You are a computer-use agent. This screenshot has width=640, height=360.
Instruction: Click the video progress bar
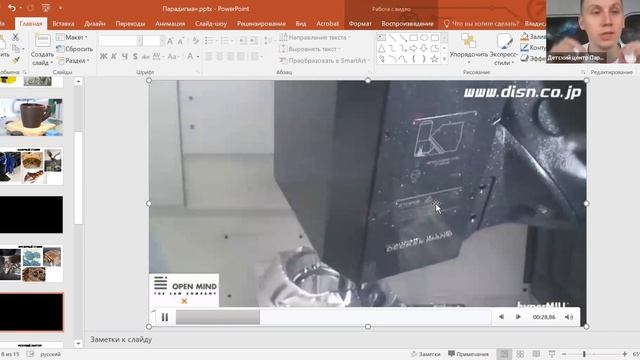tap(333, 317)
